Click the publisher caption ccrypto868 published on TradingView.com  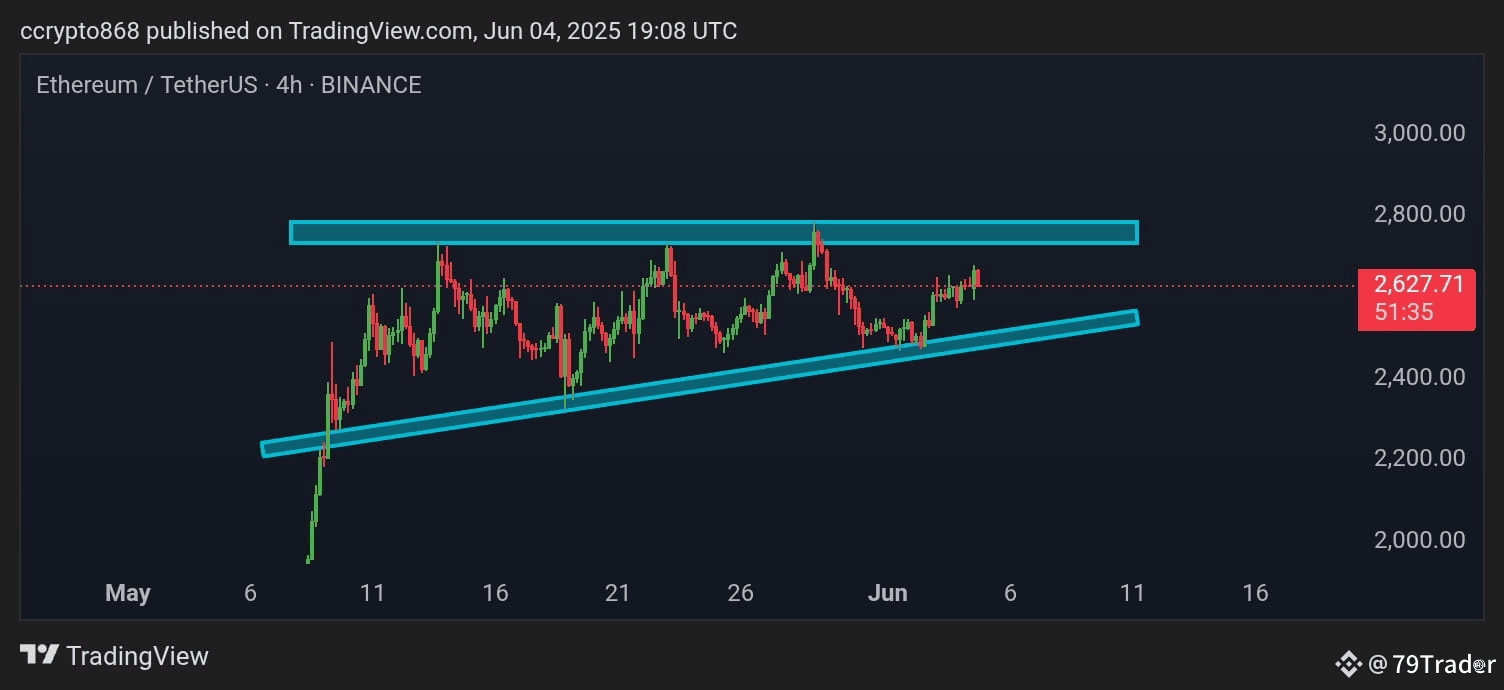tap(379, 31)
